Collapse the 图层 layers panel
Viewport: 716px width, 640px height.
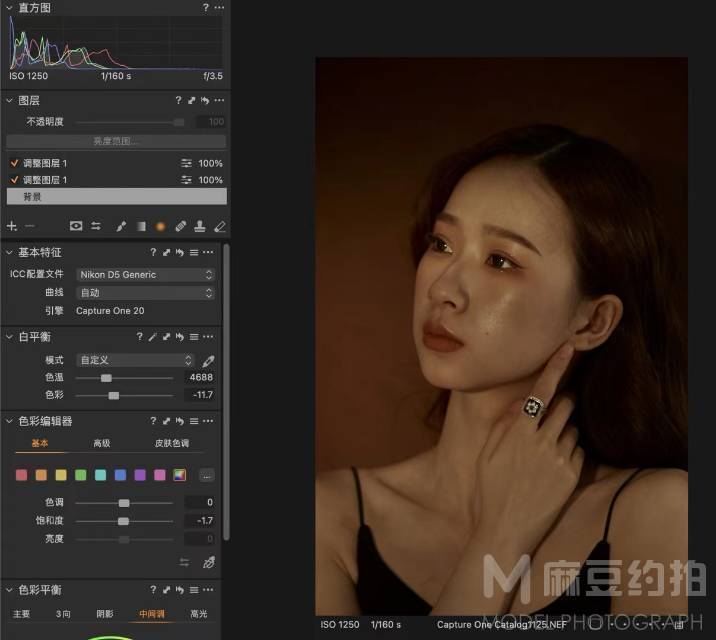[x=9, y=100]
